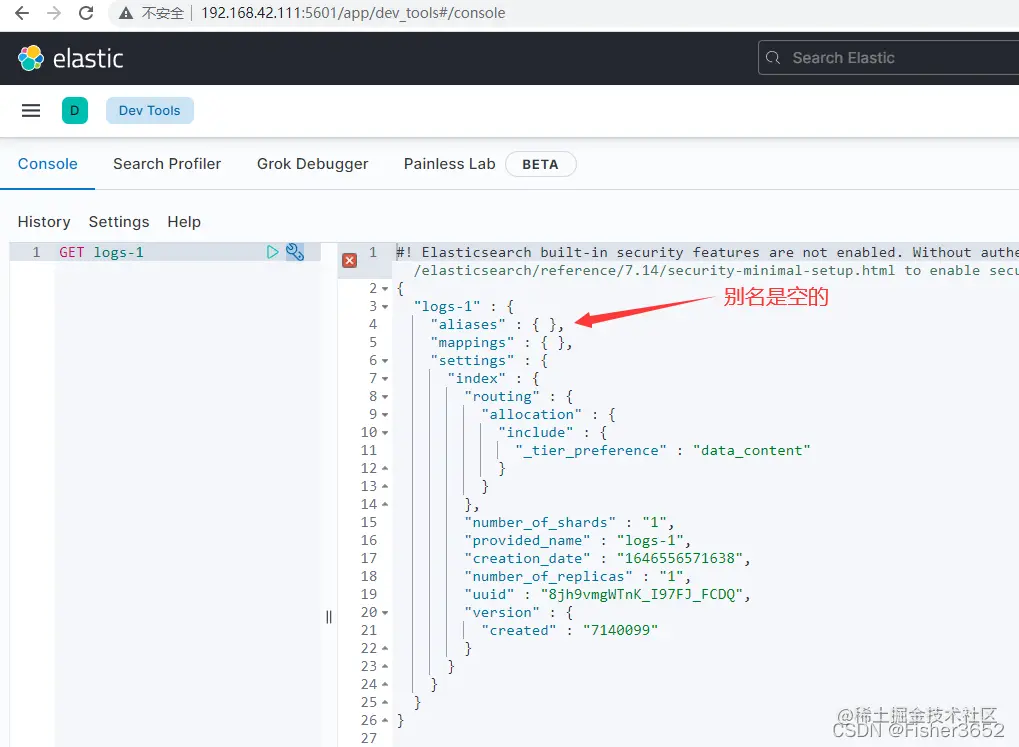The width and height of the screenshot is (1019, 747).
Task: Click the "aliases" key in output
Action: (x=468, y=324)
